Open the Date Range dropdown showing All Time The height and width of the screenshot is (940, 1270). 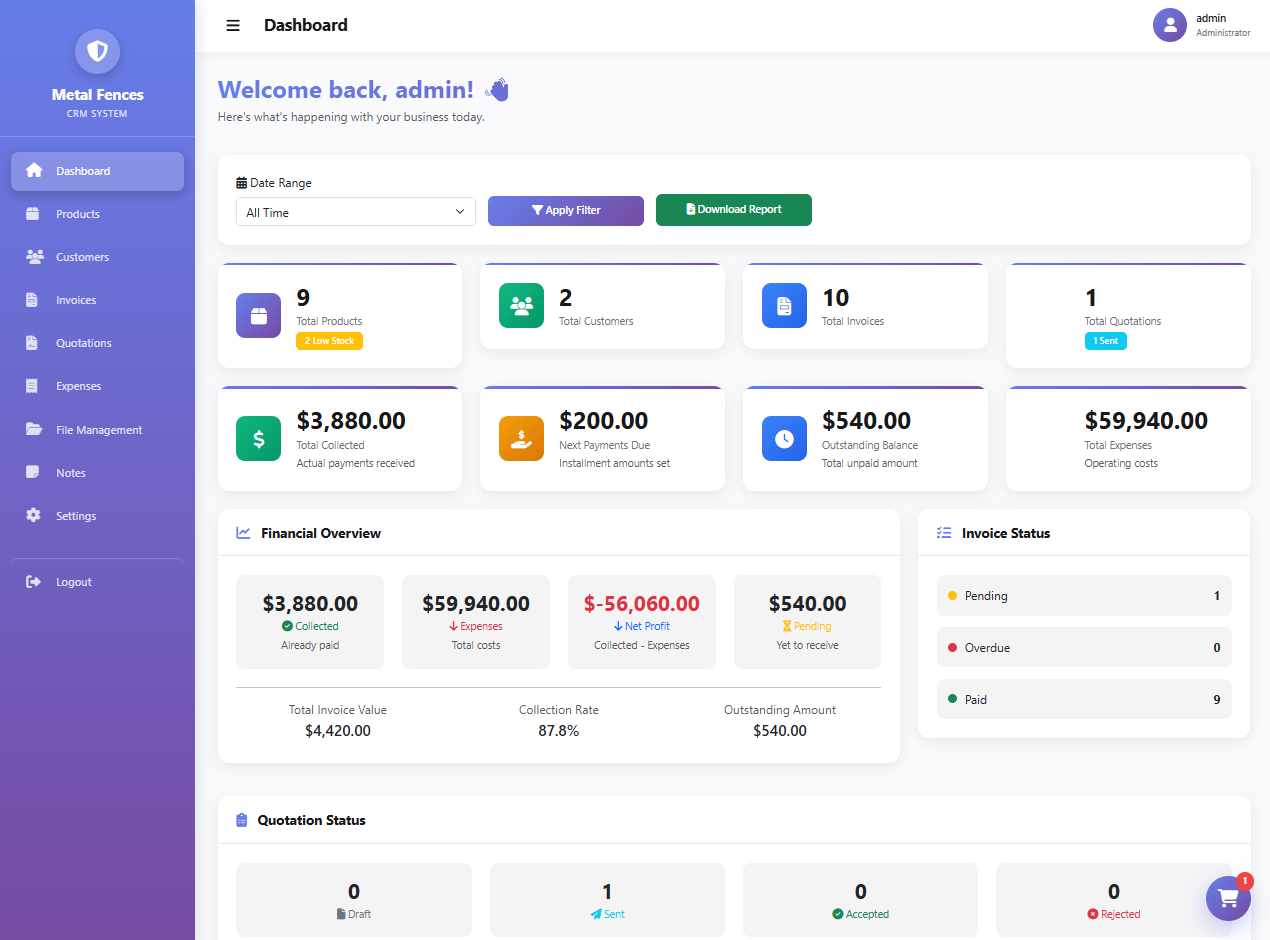click(355, 212)
